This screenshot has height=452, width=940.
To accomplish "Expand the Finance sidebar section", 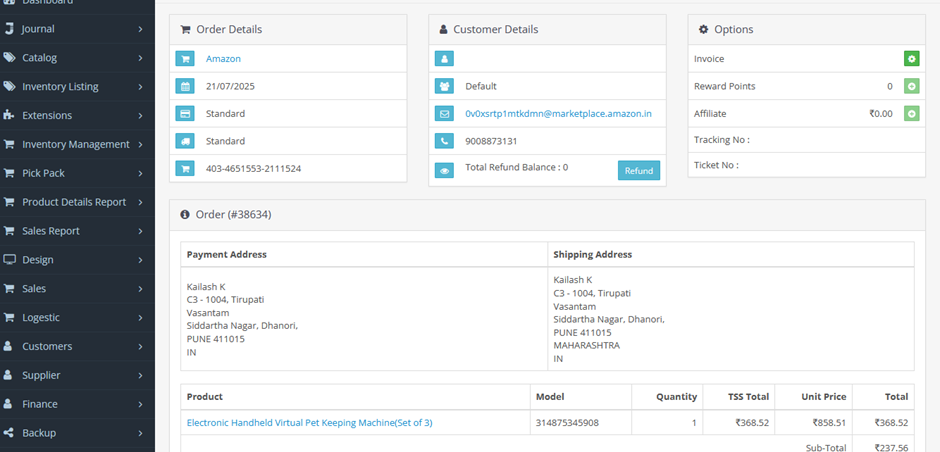I will point(75,404).
